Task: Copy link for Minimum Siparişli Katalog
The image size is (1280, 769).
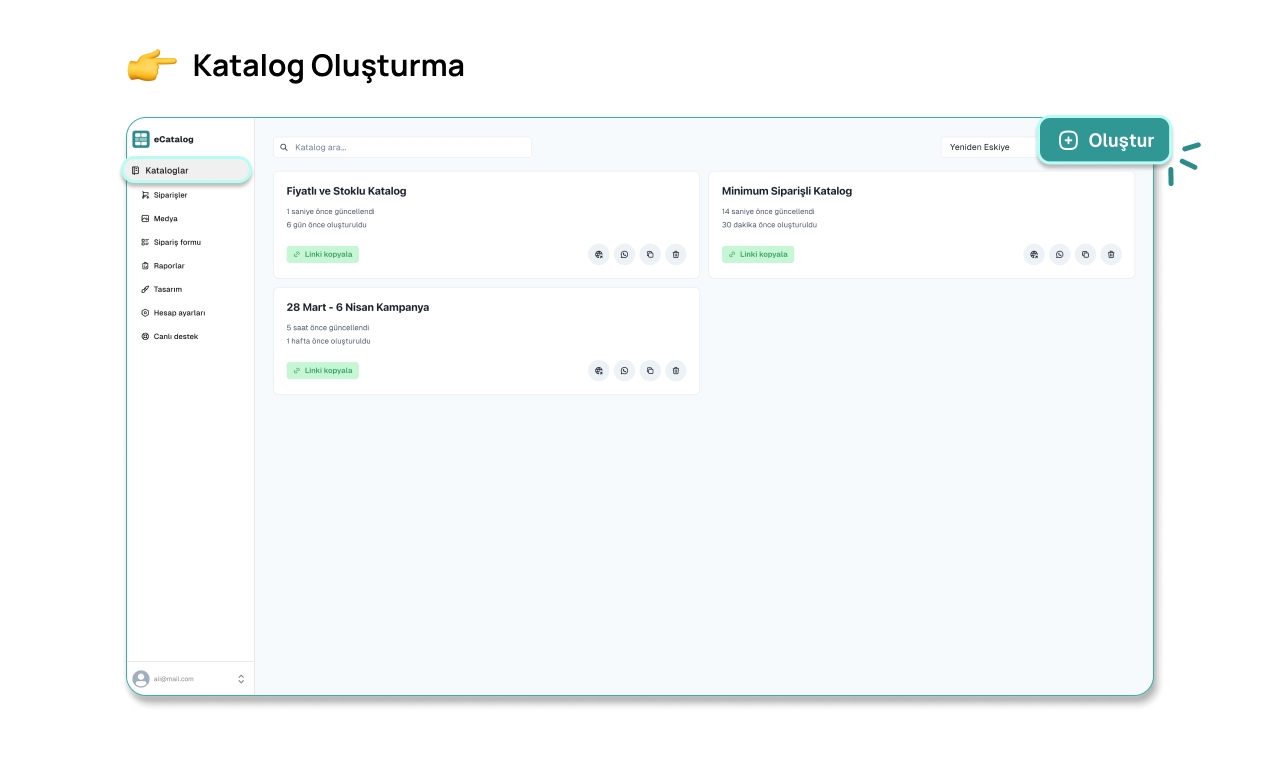Action: pyautogui.click(x=758, y=255)
